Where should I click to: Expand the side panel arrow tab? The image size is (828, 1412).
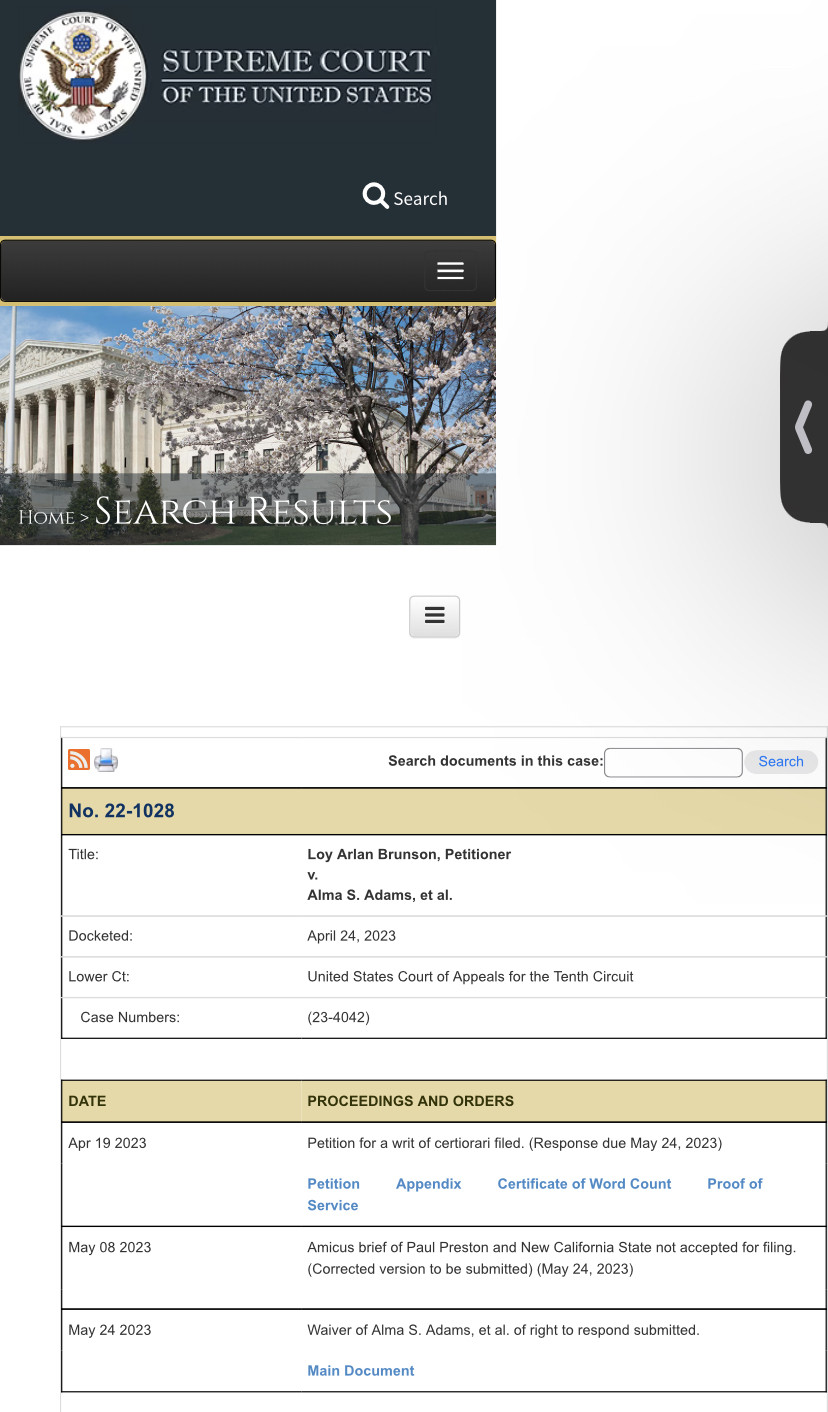(x=803, y=427)
